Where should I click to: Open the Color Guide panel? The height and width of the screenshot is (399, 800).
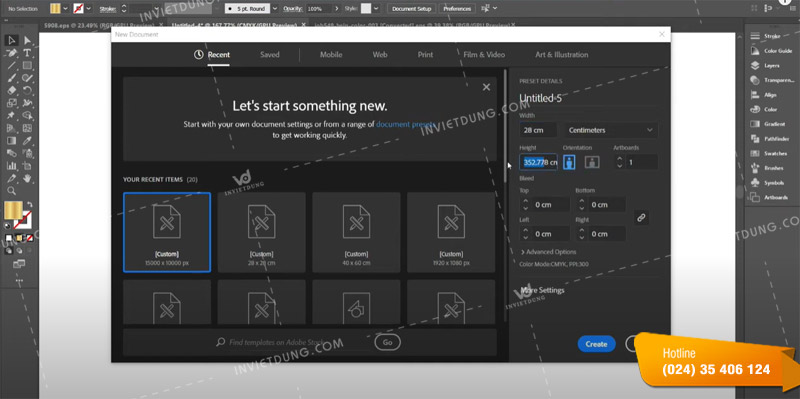click(x=771, y=51)
